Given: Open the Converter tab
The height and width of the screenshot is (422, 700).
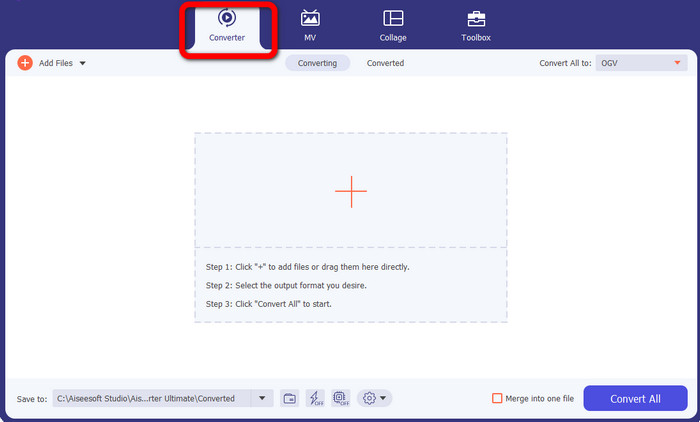Looking at the screenshot, I should pos(227,27).
